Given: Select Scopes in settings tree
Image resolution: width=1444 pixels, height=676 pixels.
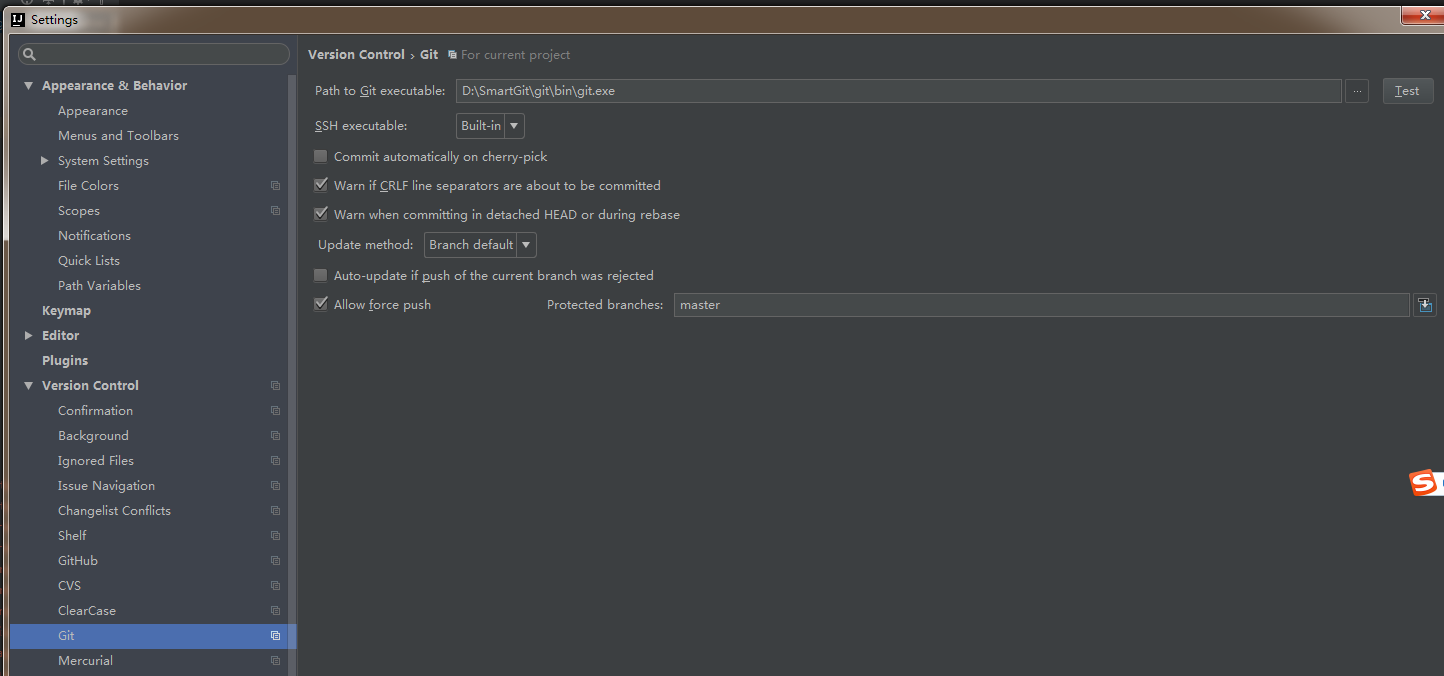Looking at the screenshot, I should click(x=79, y=211).
